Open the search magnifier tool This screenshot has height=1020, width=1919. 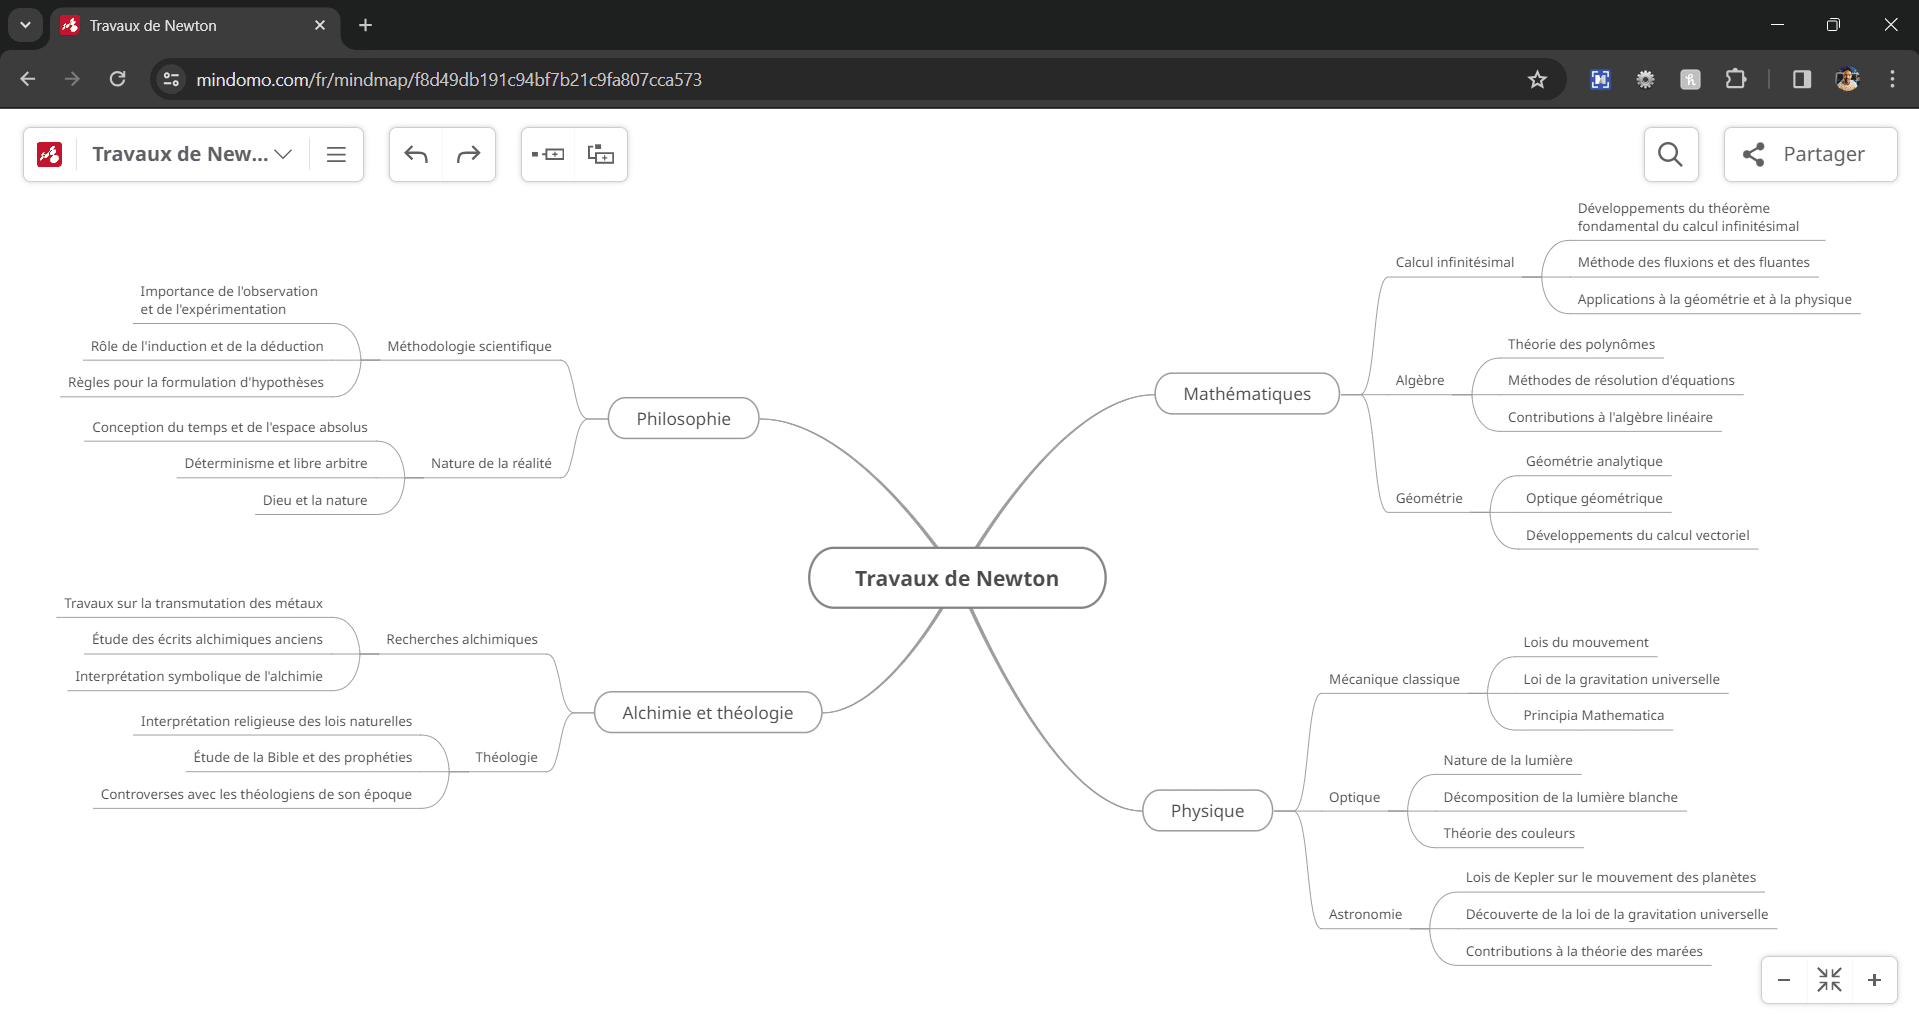click(1670, 154)
